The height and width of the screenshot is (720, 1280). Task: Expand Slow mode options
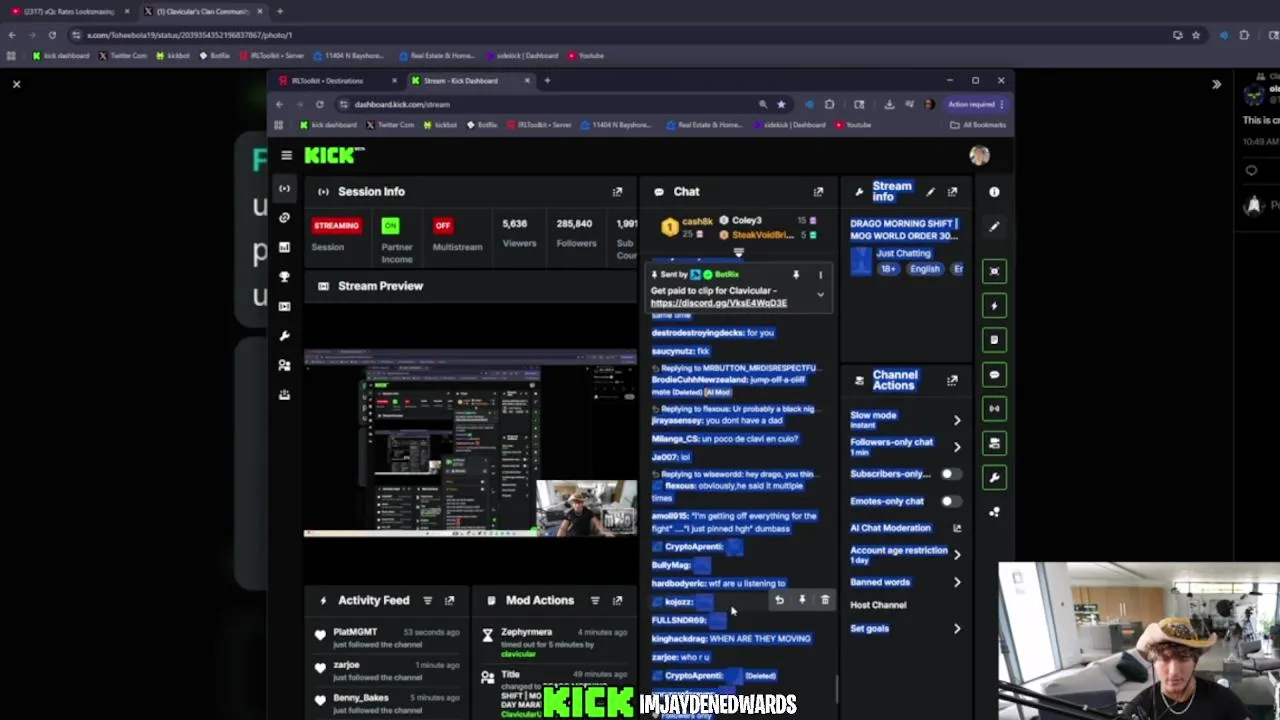pos(957,420)
